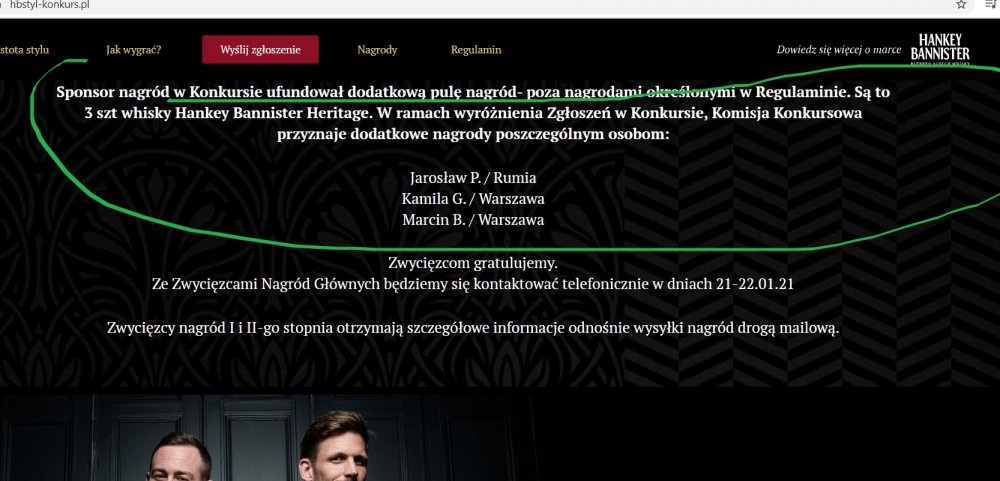Click the Hankey Bannister logo
Viewport: 1000px width, 481px height.
[940, 49]
